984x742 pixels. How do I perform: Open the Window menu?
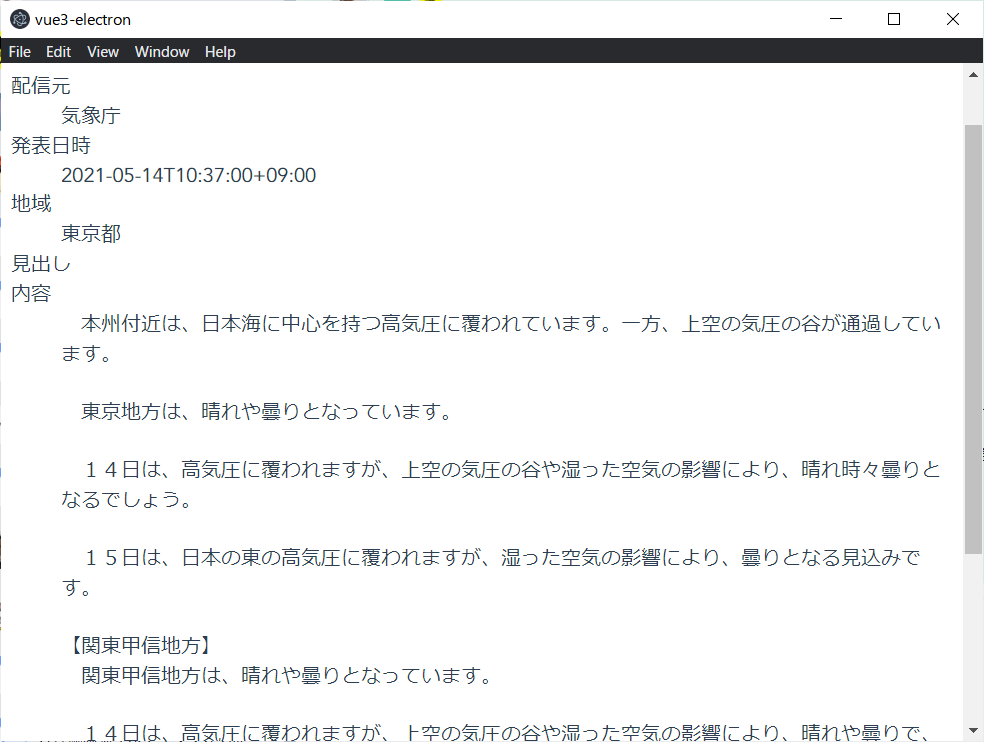161,51
